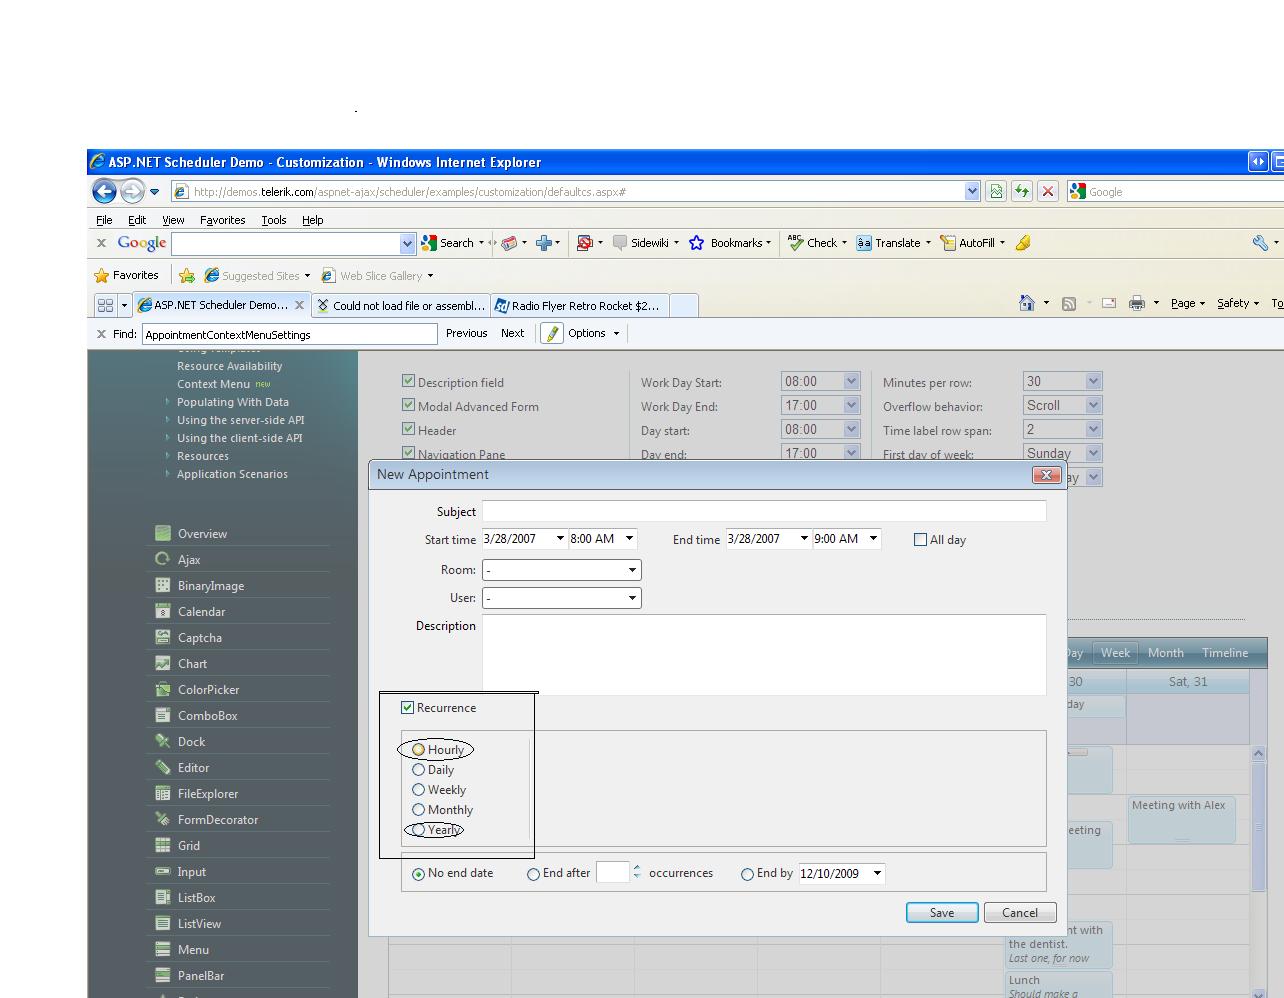
Task: Click the Translate icon on Google toolbar
Action: coord(864,243)
